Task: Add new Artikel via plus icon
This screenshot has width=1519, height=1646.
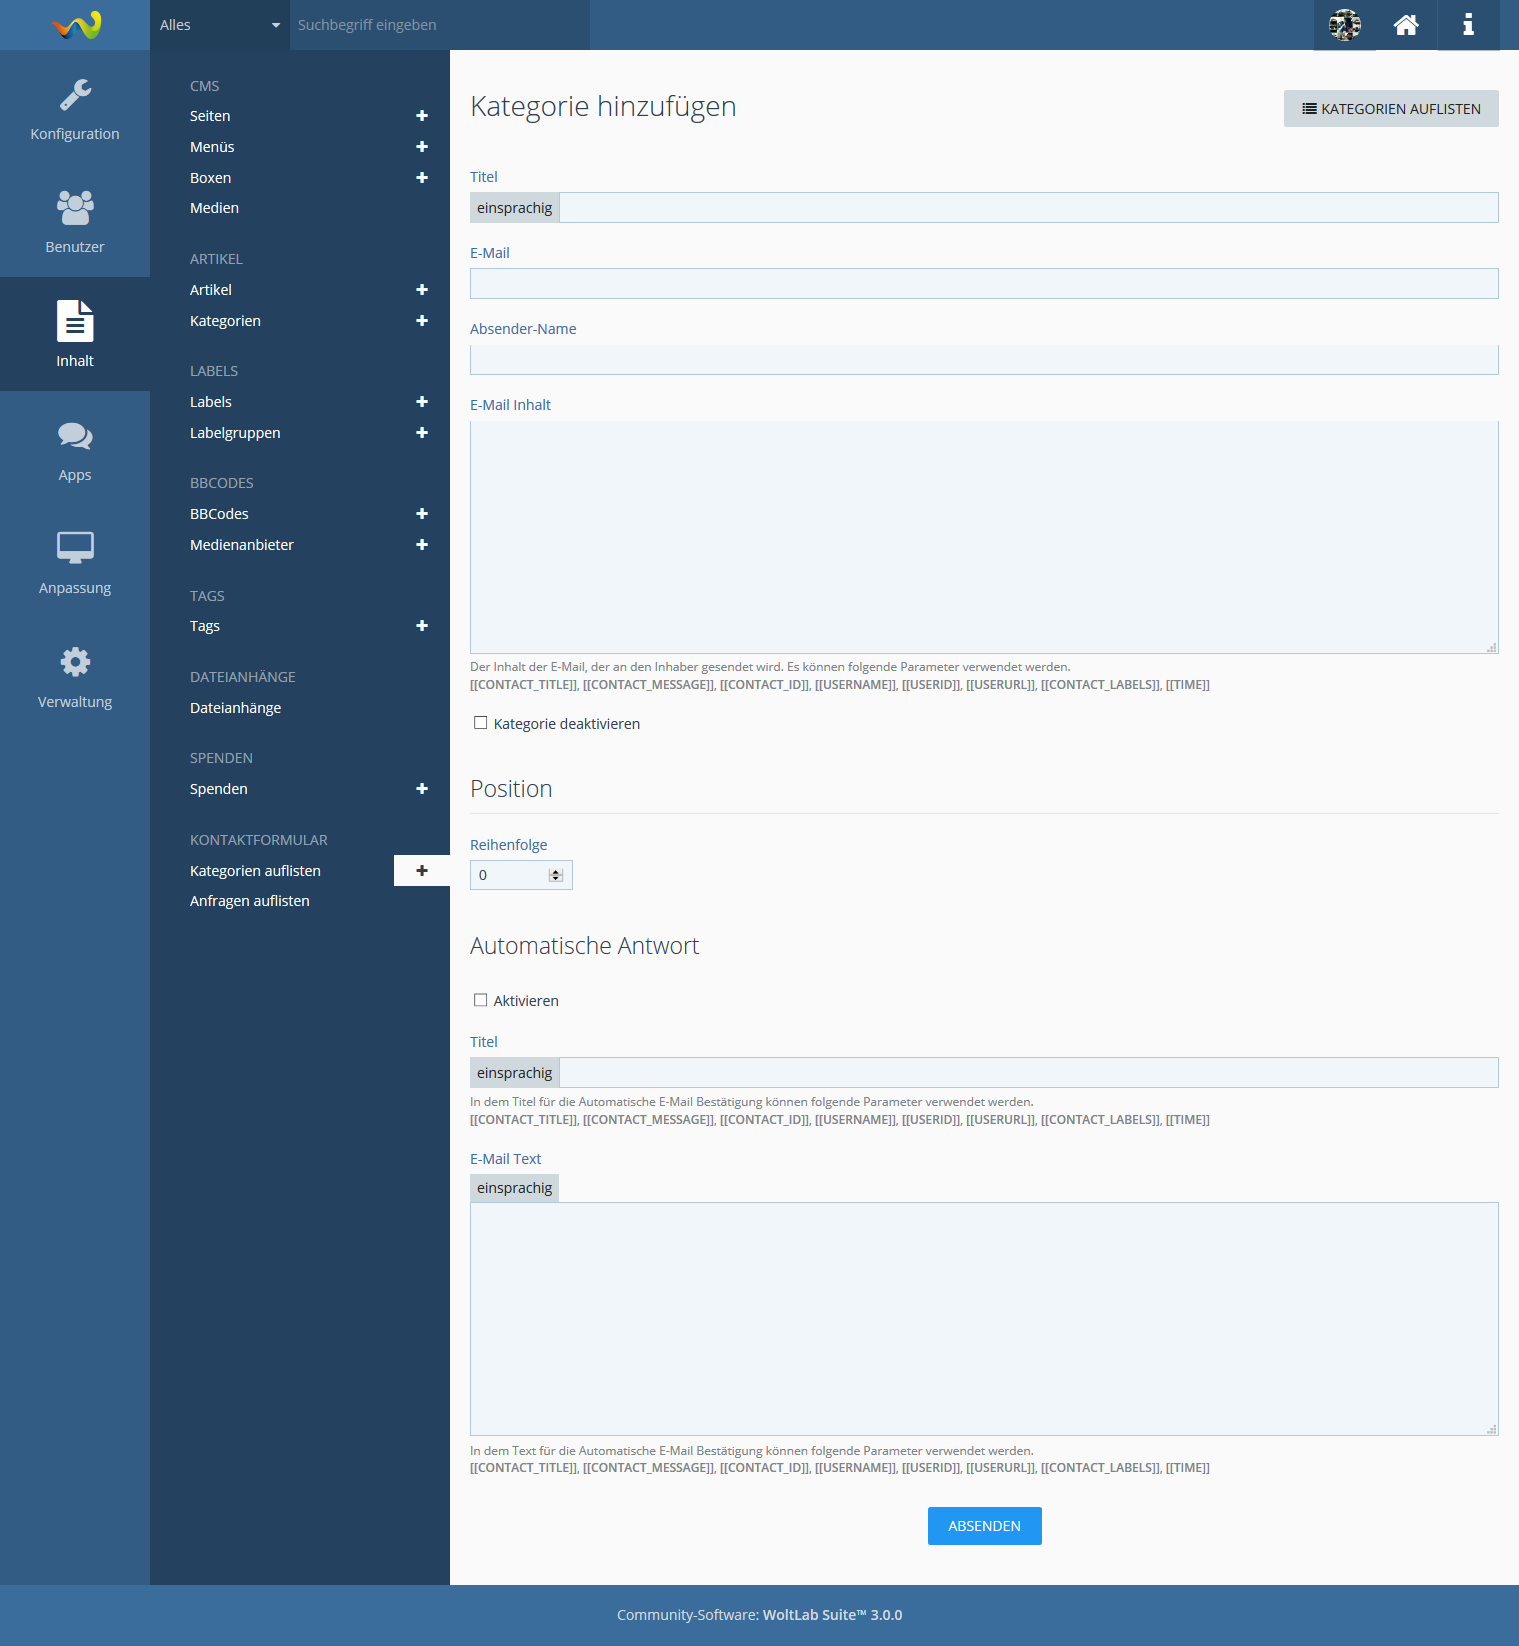Action: click(422, 290)
